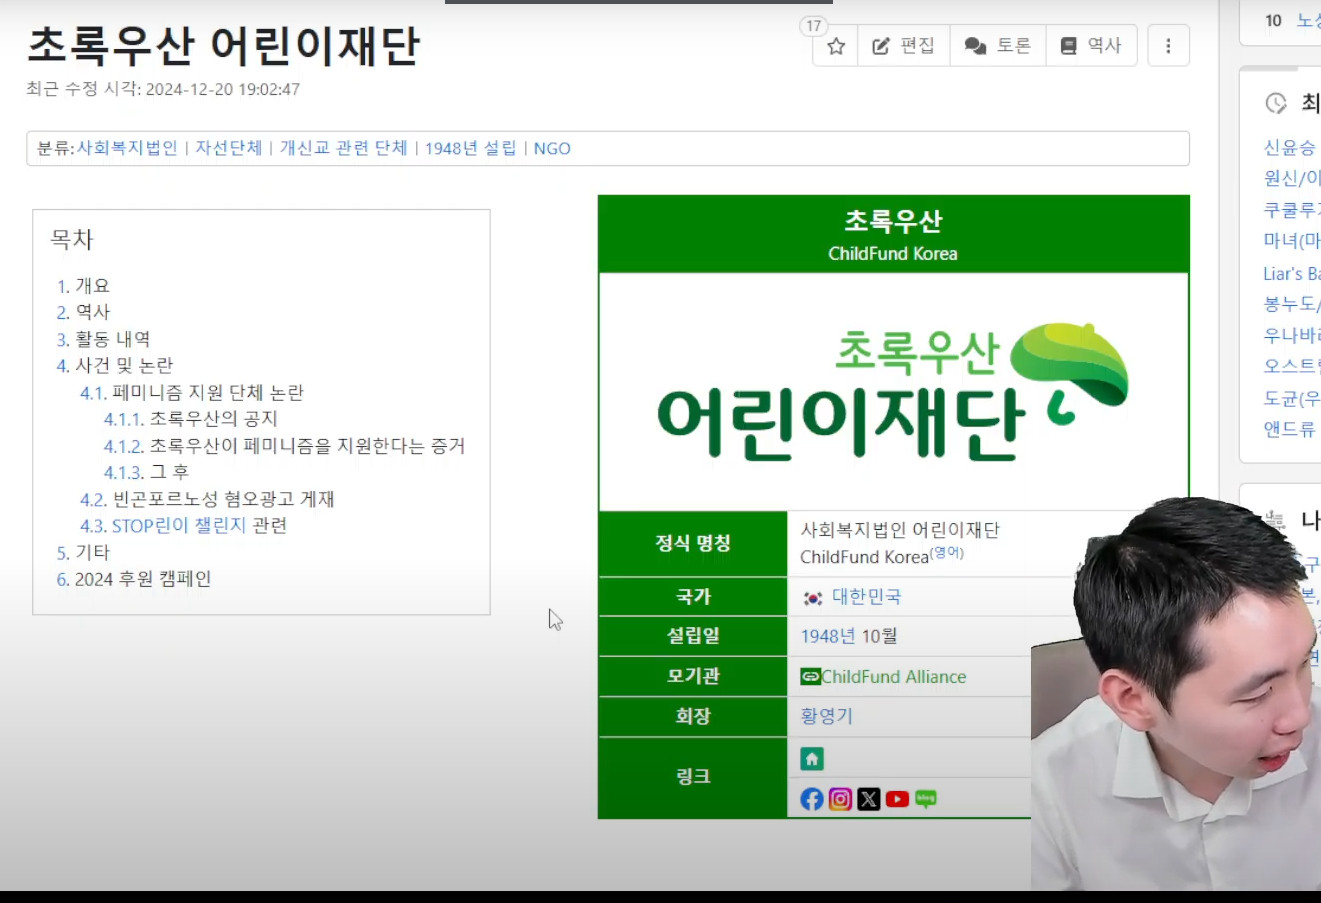Open the 황영기 chairman link
1321x903 pixels.
(827, 716)
